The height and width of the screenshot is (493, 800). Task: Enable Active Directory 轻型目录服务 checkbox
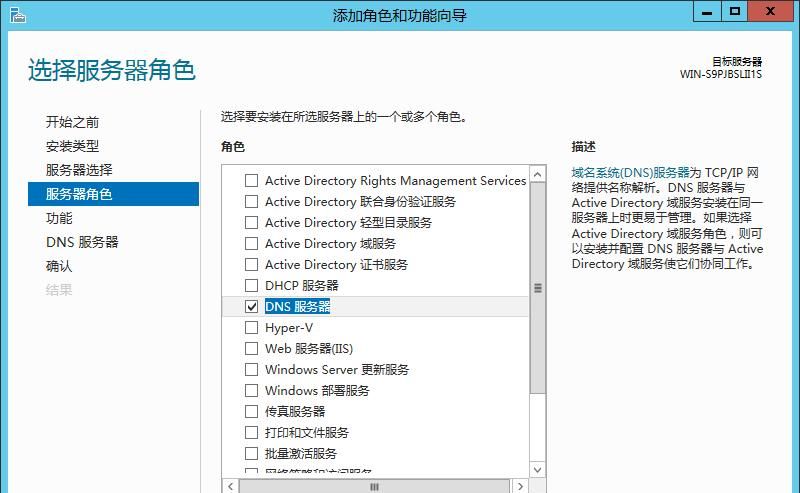[x=252, y=223]
